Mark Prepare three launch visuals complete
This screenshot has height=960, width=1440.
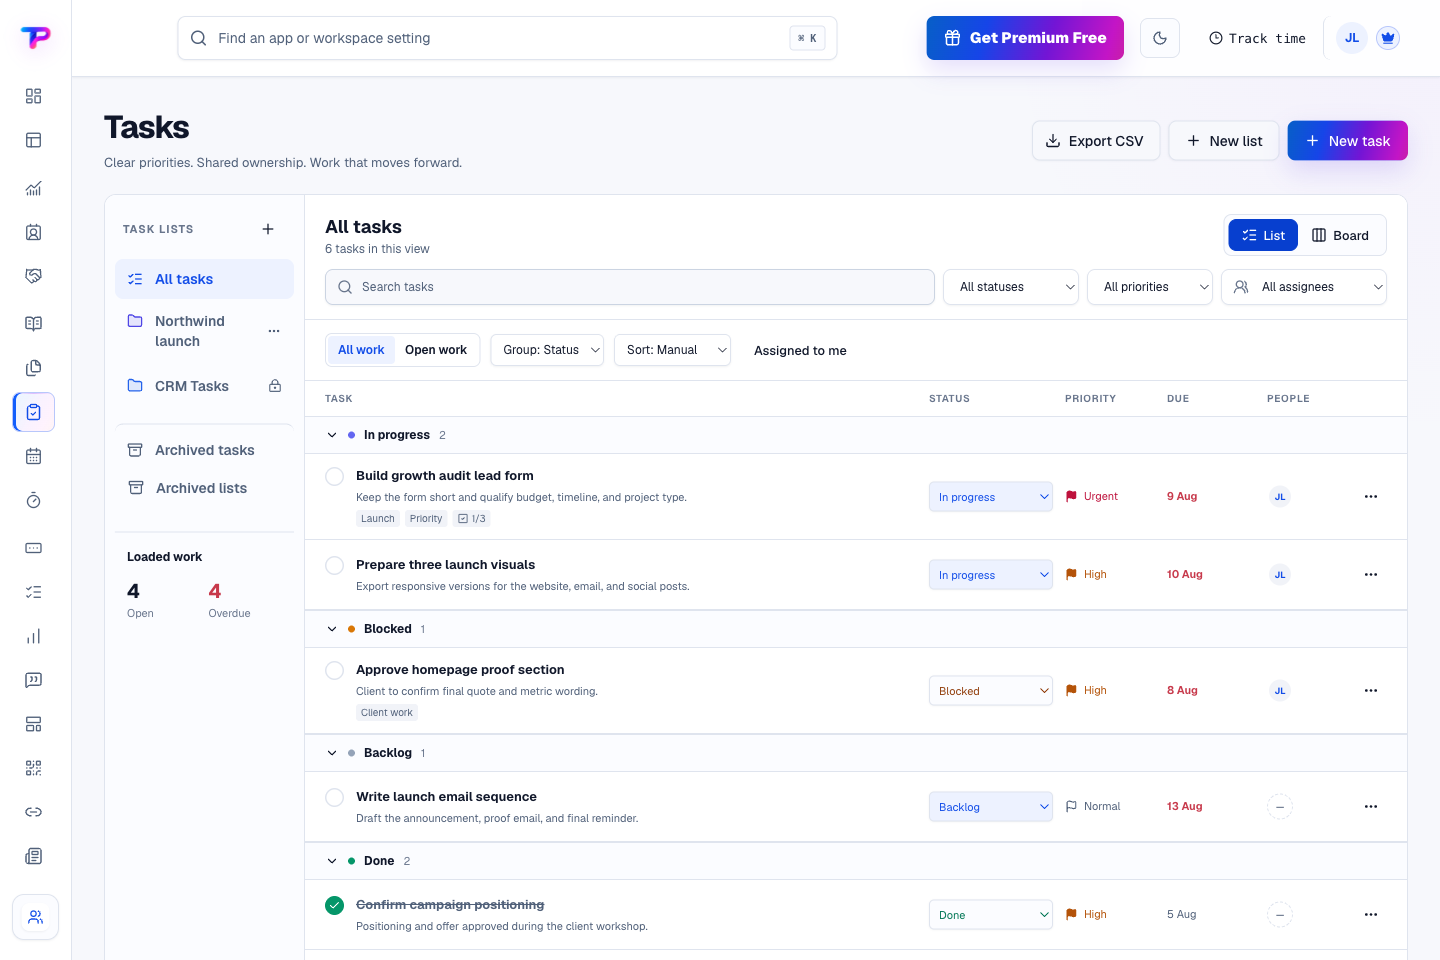(x=335, y=565)
